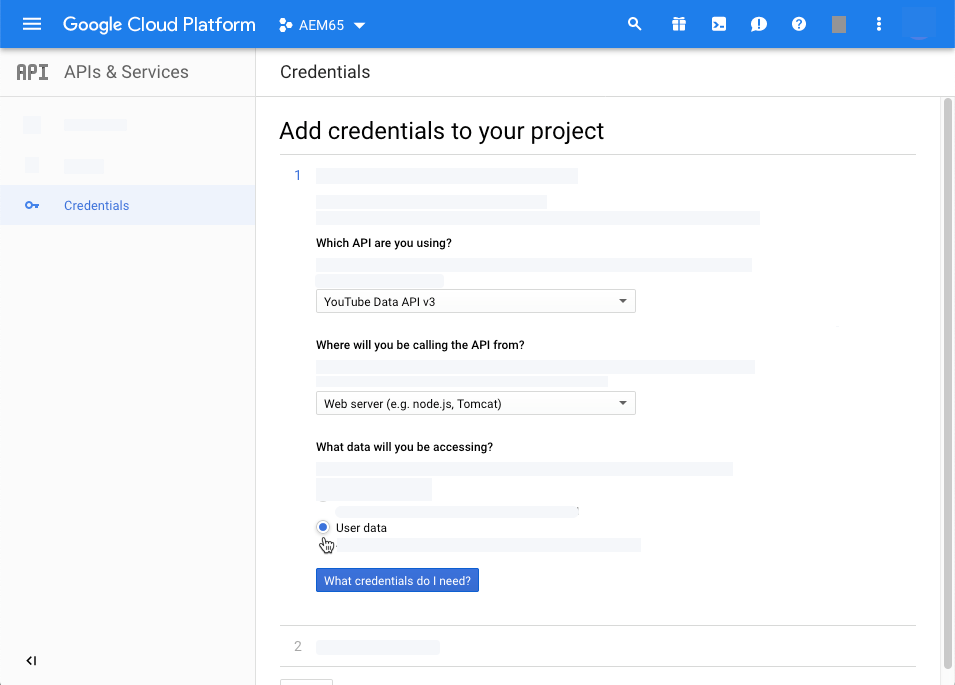Viewport: 955px width, 685px height.
Task: Click the help question mark icon
Action: click(799, 24)
